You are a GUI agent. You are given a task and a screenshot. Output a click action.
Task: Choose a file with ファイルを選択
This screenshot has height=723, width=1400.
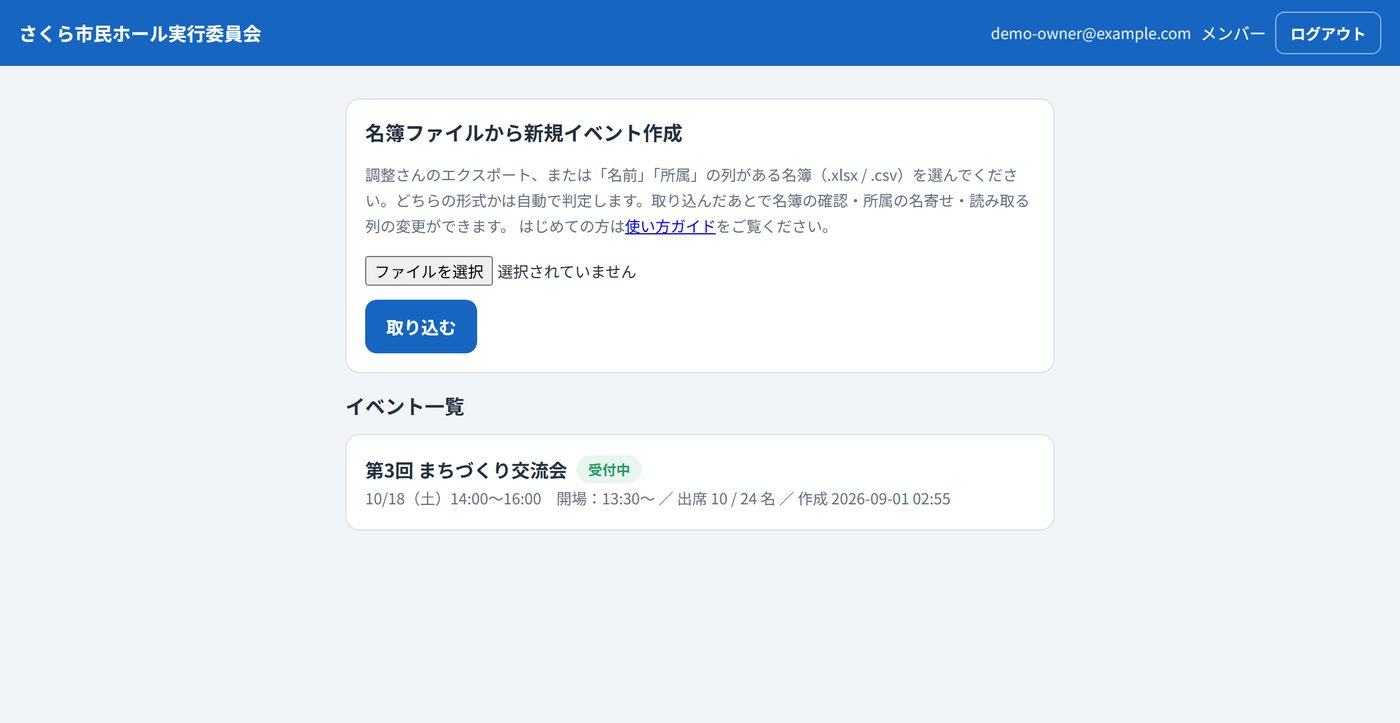click(429, 271)
